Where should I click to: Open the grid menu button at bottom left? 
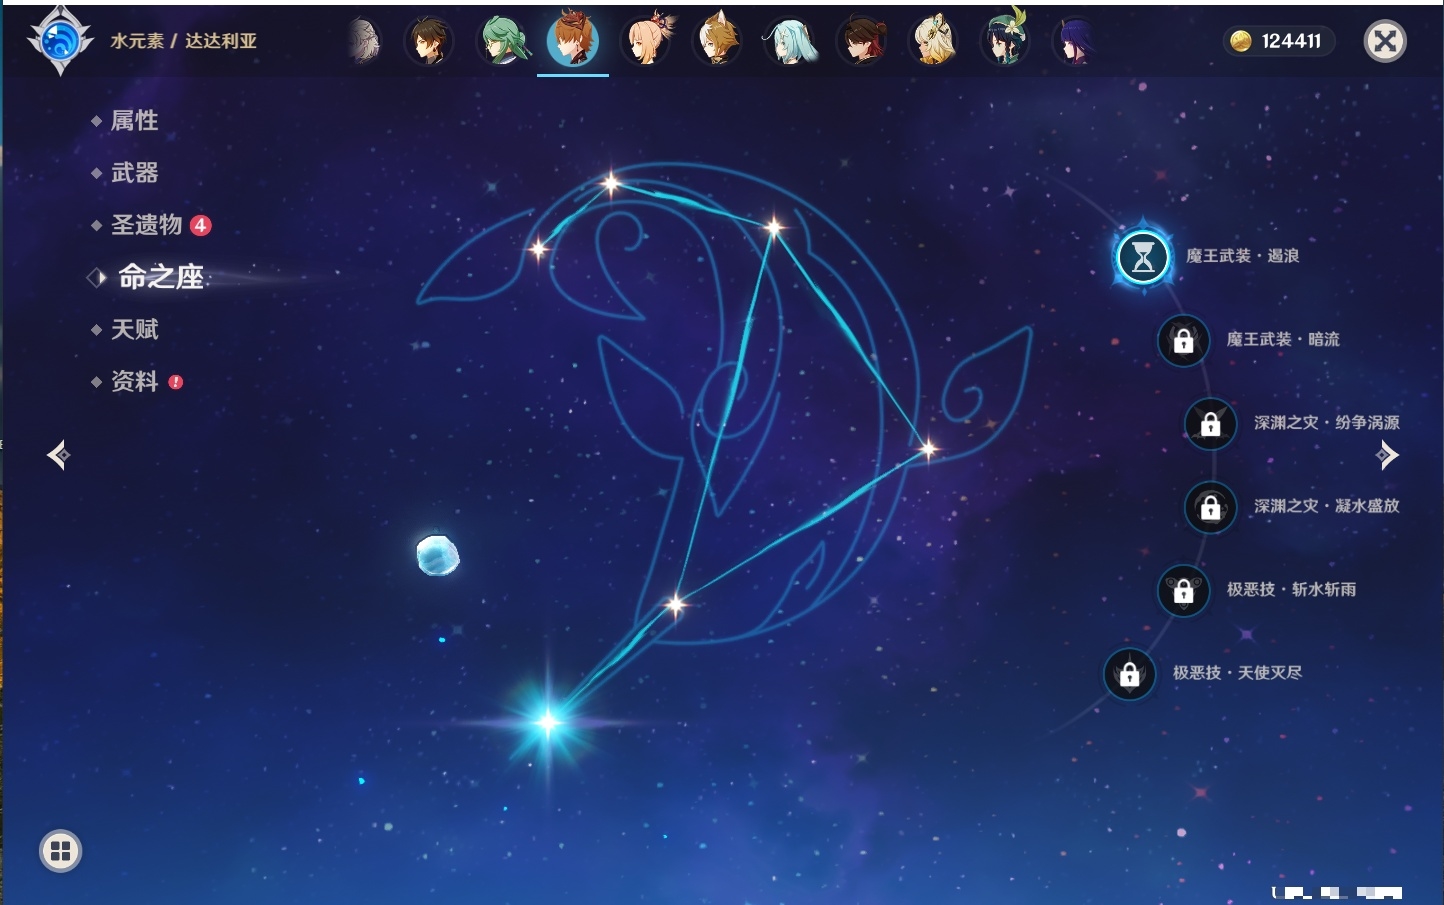60,851
